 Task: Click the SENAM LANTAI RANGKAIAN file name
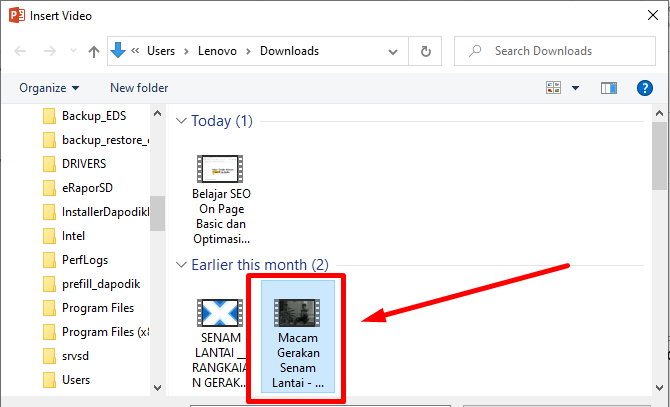tap(220, 360)
